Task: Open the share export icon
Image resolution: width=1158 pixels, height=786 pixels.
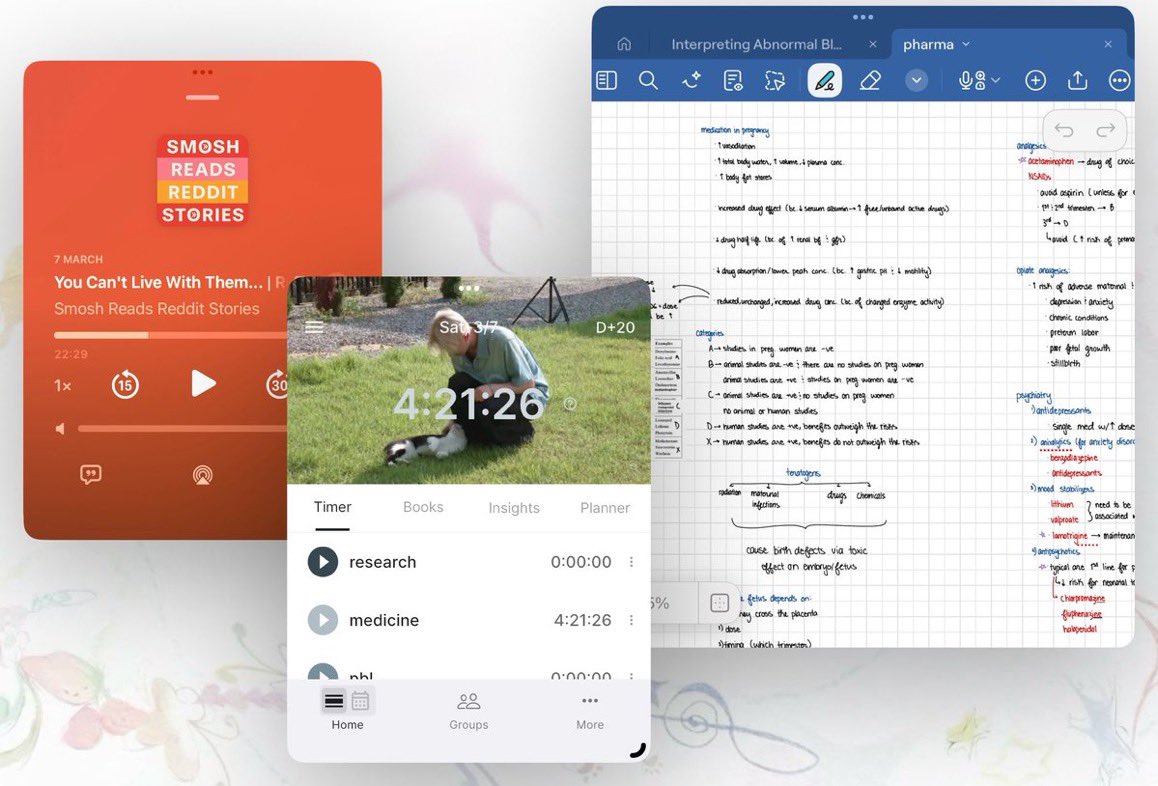Action: coord(1078,80)
